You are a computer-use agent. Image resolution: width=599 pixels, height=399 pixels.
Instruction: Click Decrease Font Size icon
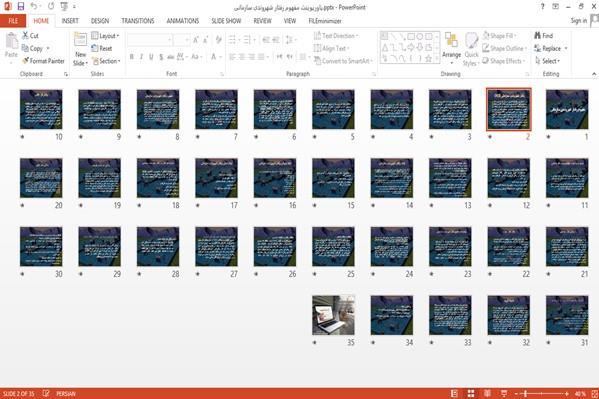click(206, 39)
